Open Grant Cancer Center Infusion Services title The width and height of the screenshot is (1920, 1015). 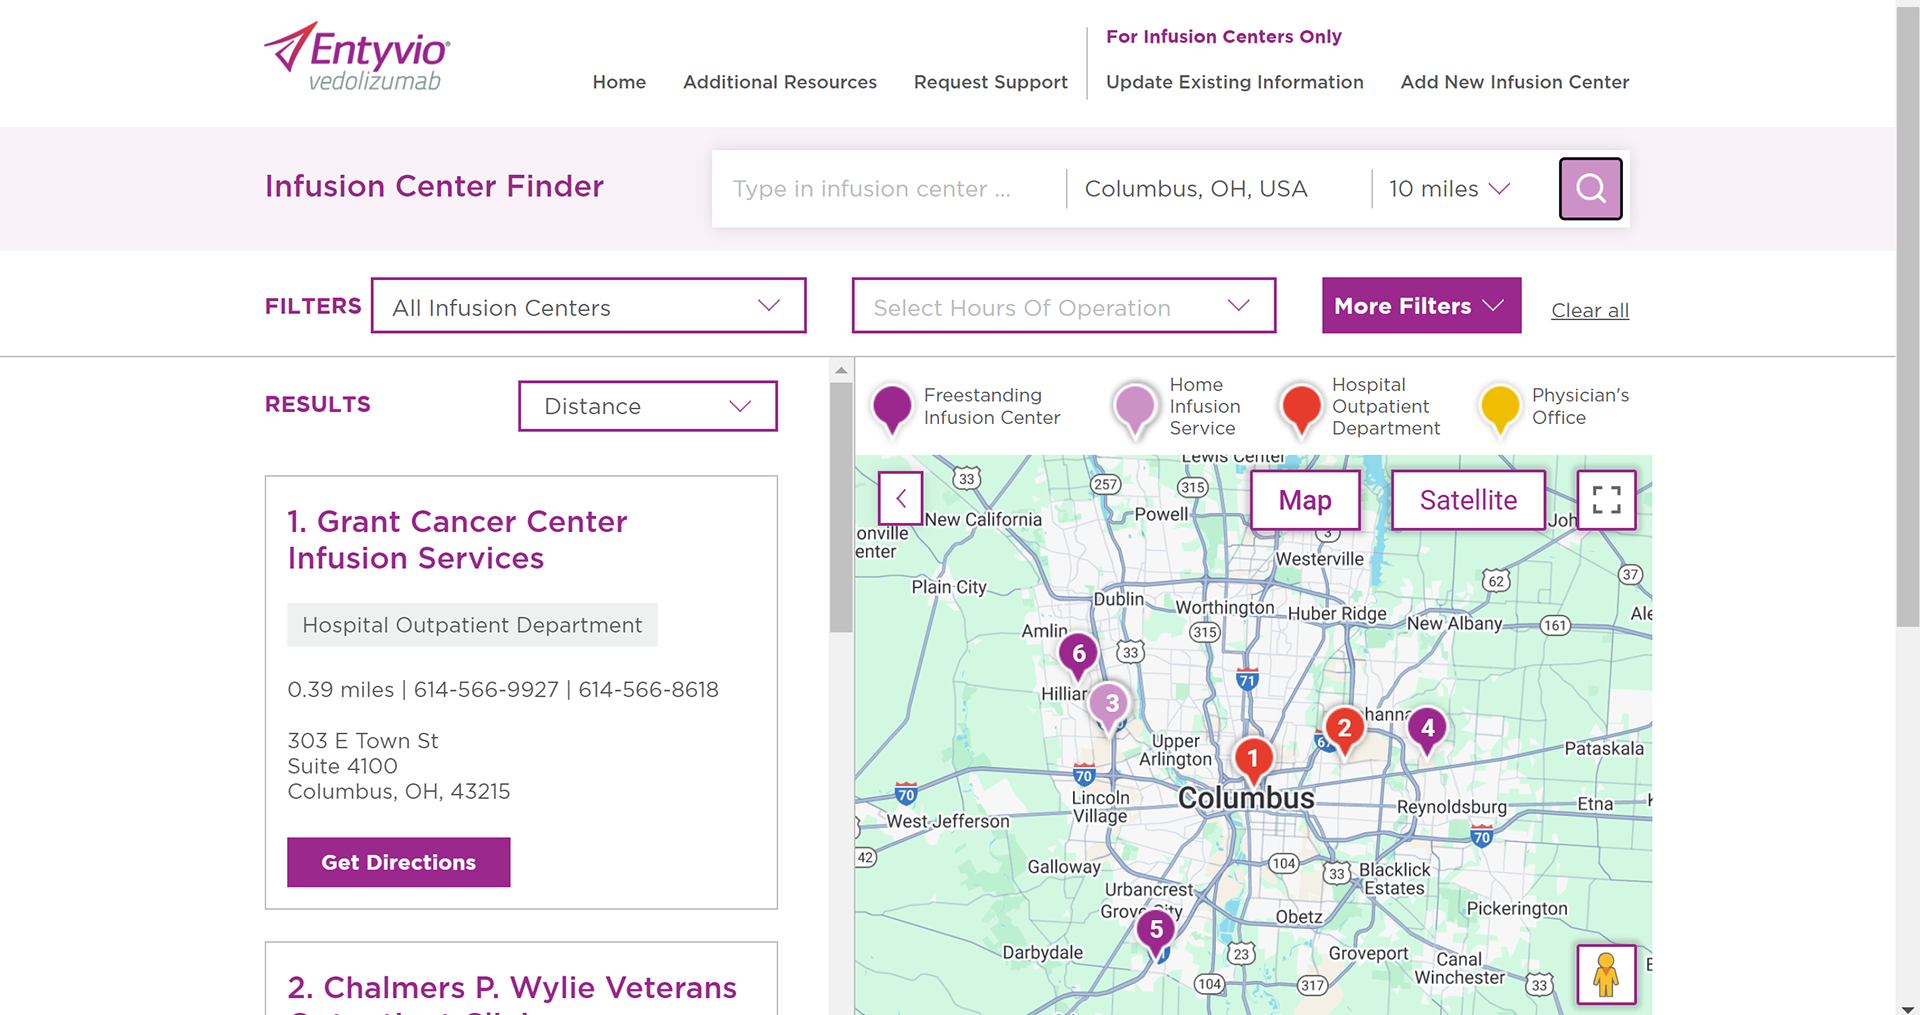click(x=457, y=540)
